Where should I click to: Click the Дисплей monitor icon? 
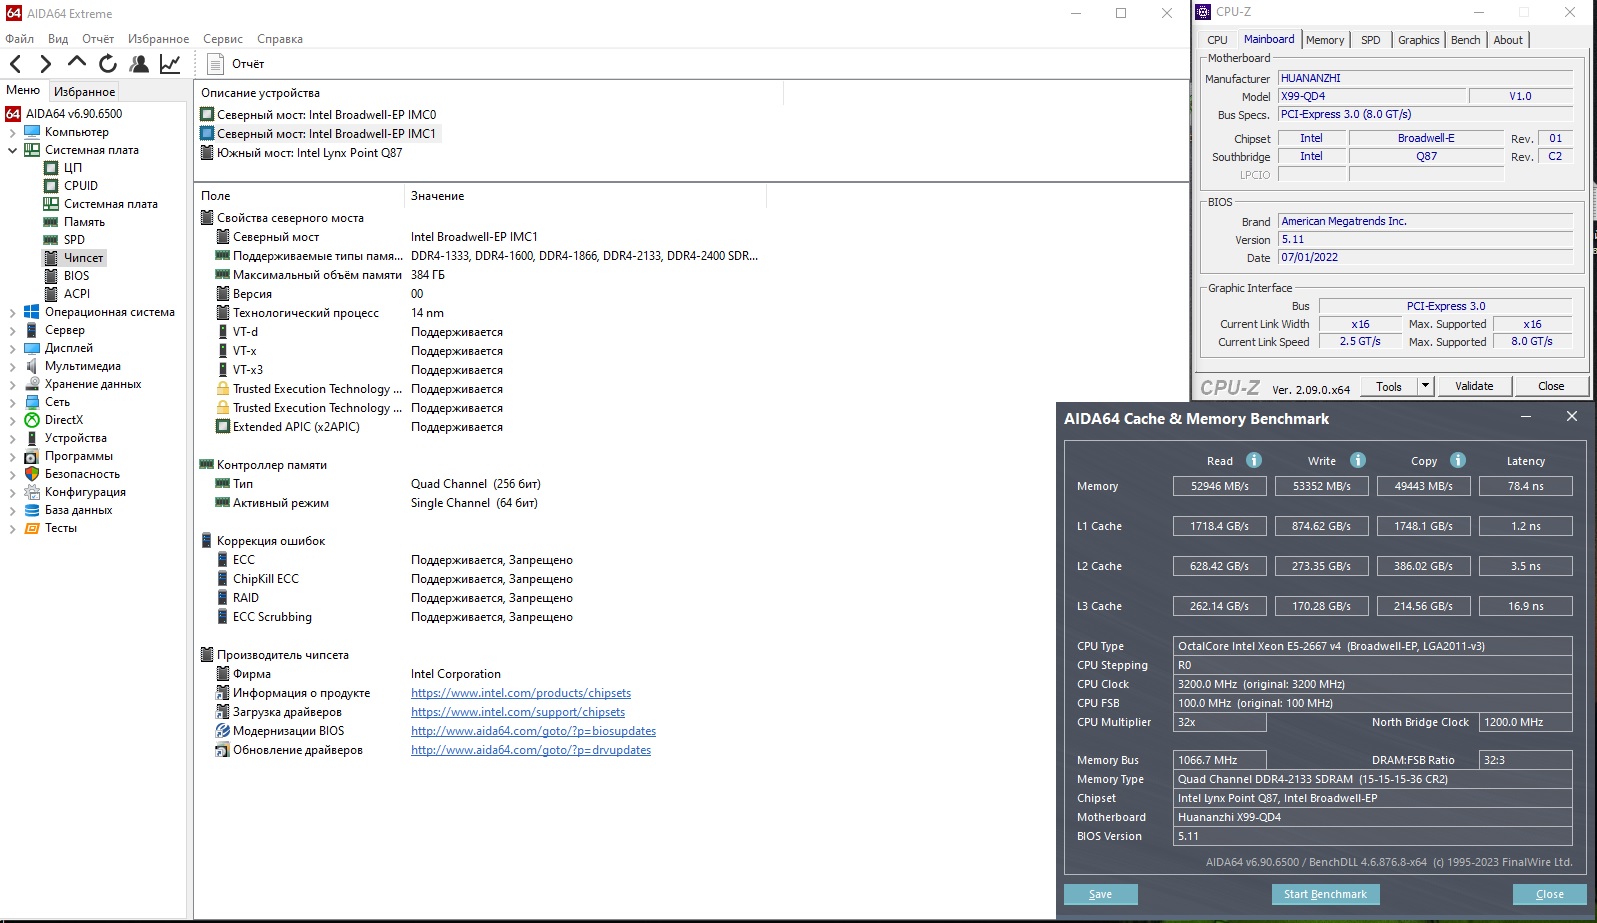pyautogui.click(x=32, y=348)
